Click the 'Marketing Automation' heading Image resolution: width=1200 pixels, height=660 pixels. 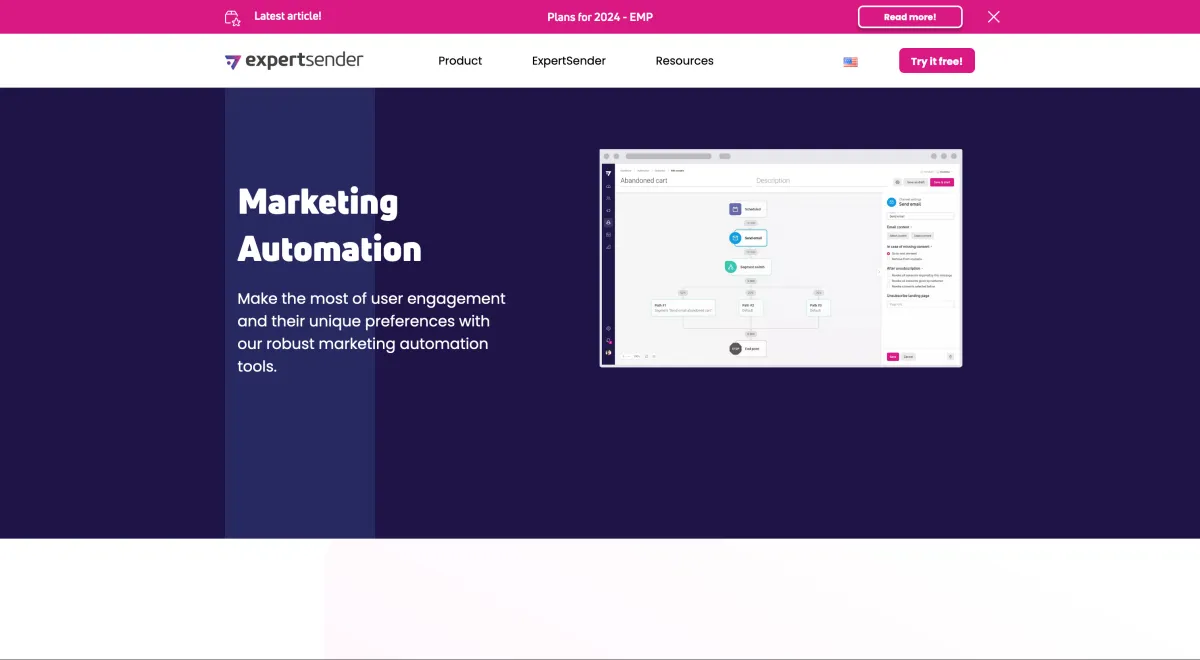(330, 225)
